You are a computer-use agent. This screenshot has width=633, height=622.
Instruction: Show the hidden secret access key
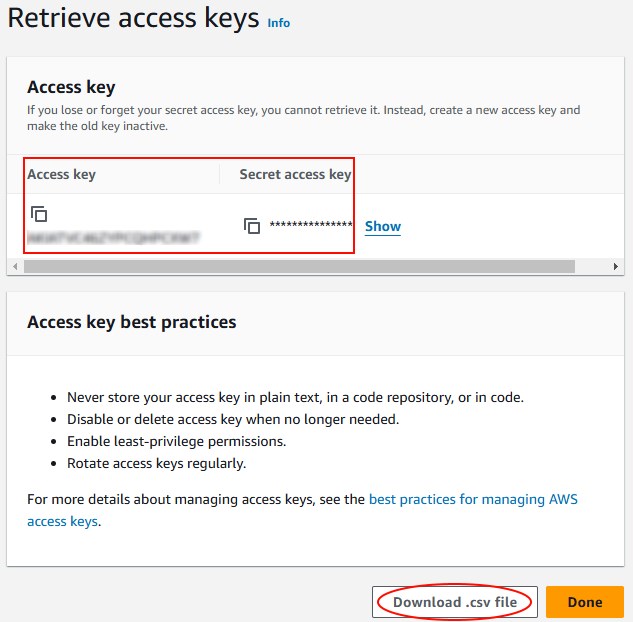pos(383,226)
